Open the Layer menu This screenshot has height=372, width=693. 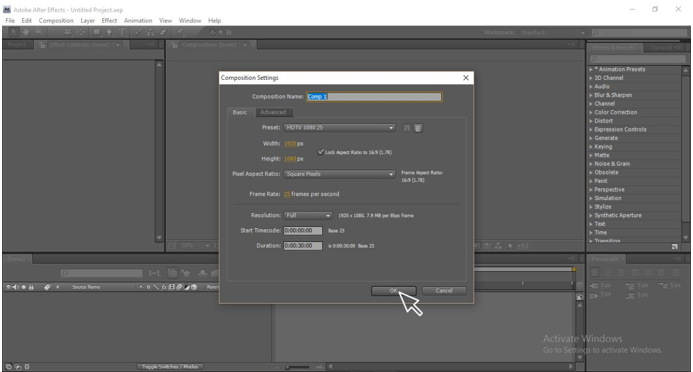88,20
